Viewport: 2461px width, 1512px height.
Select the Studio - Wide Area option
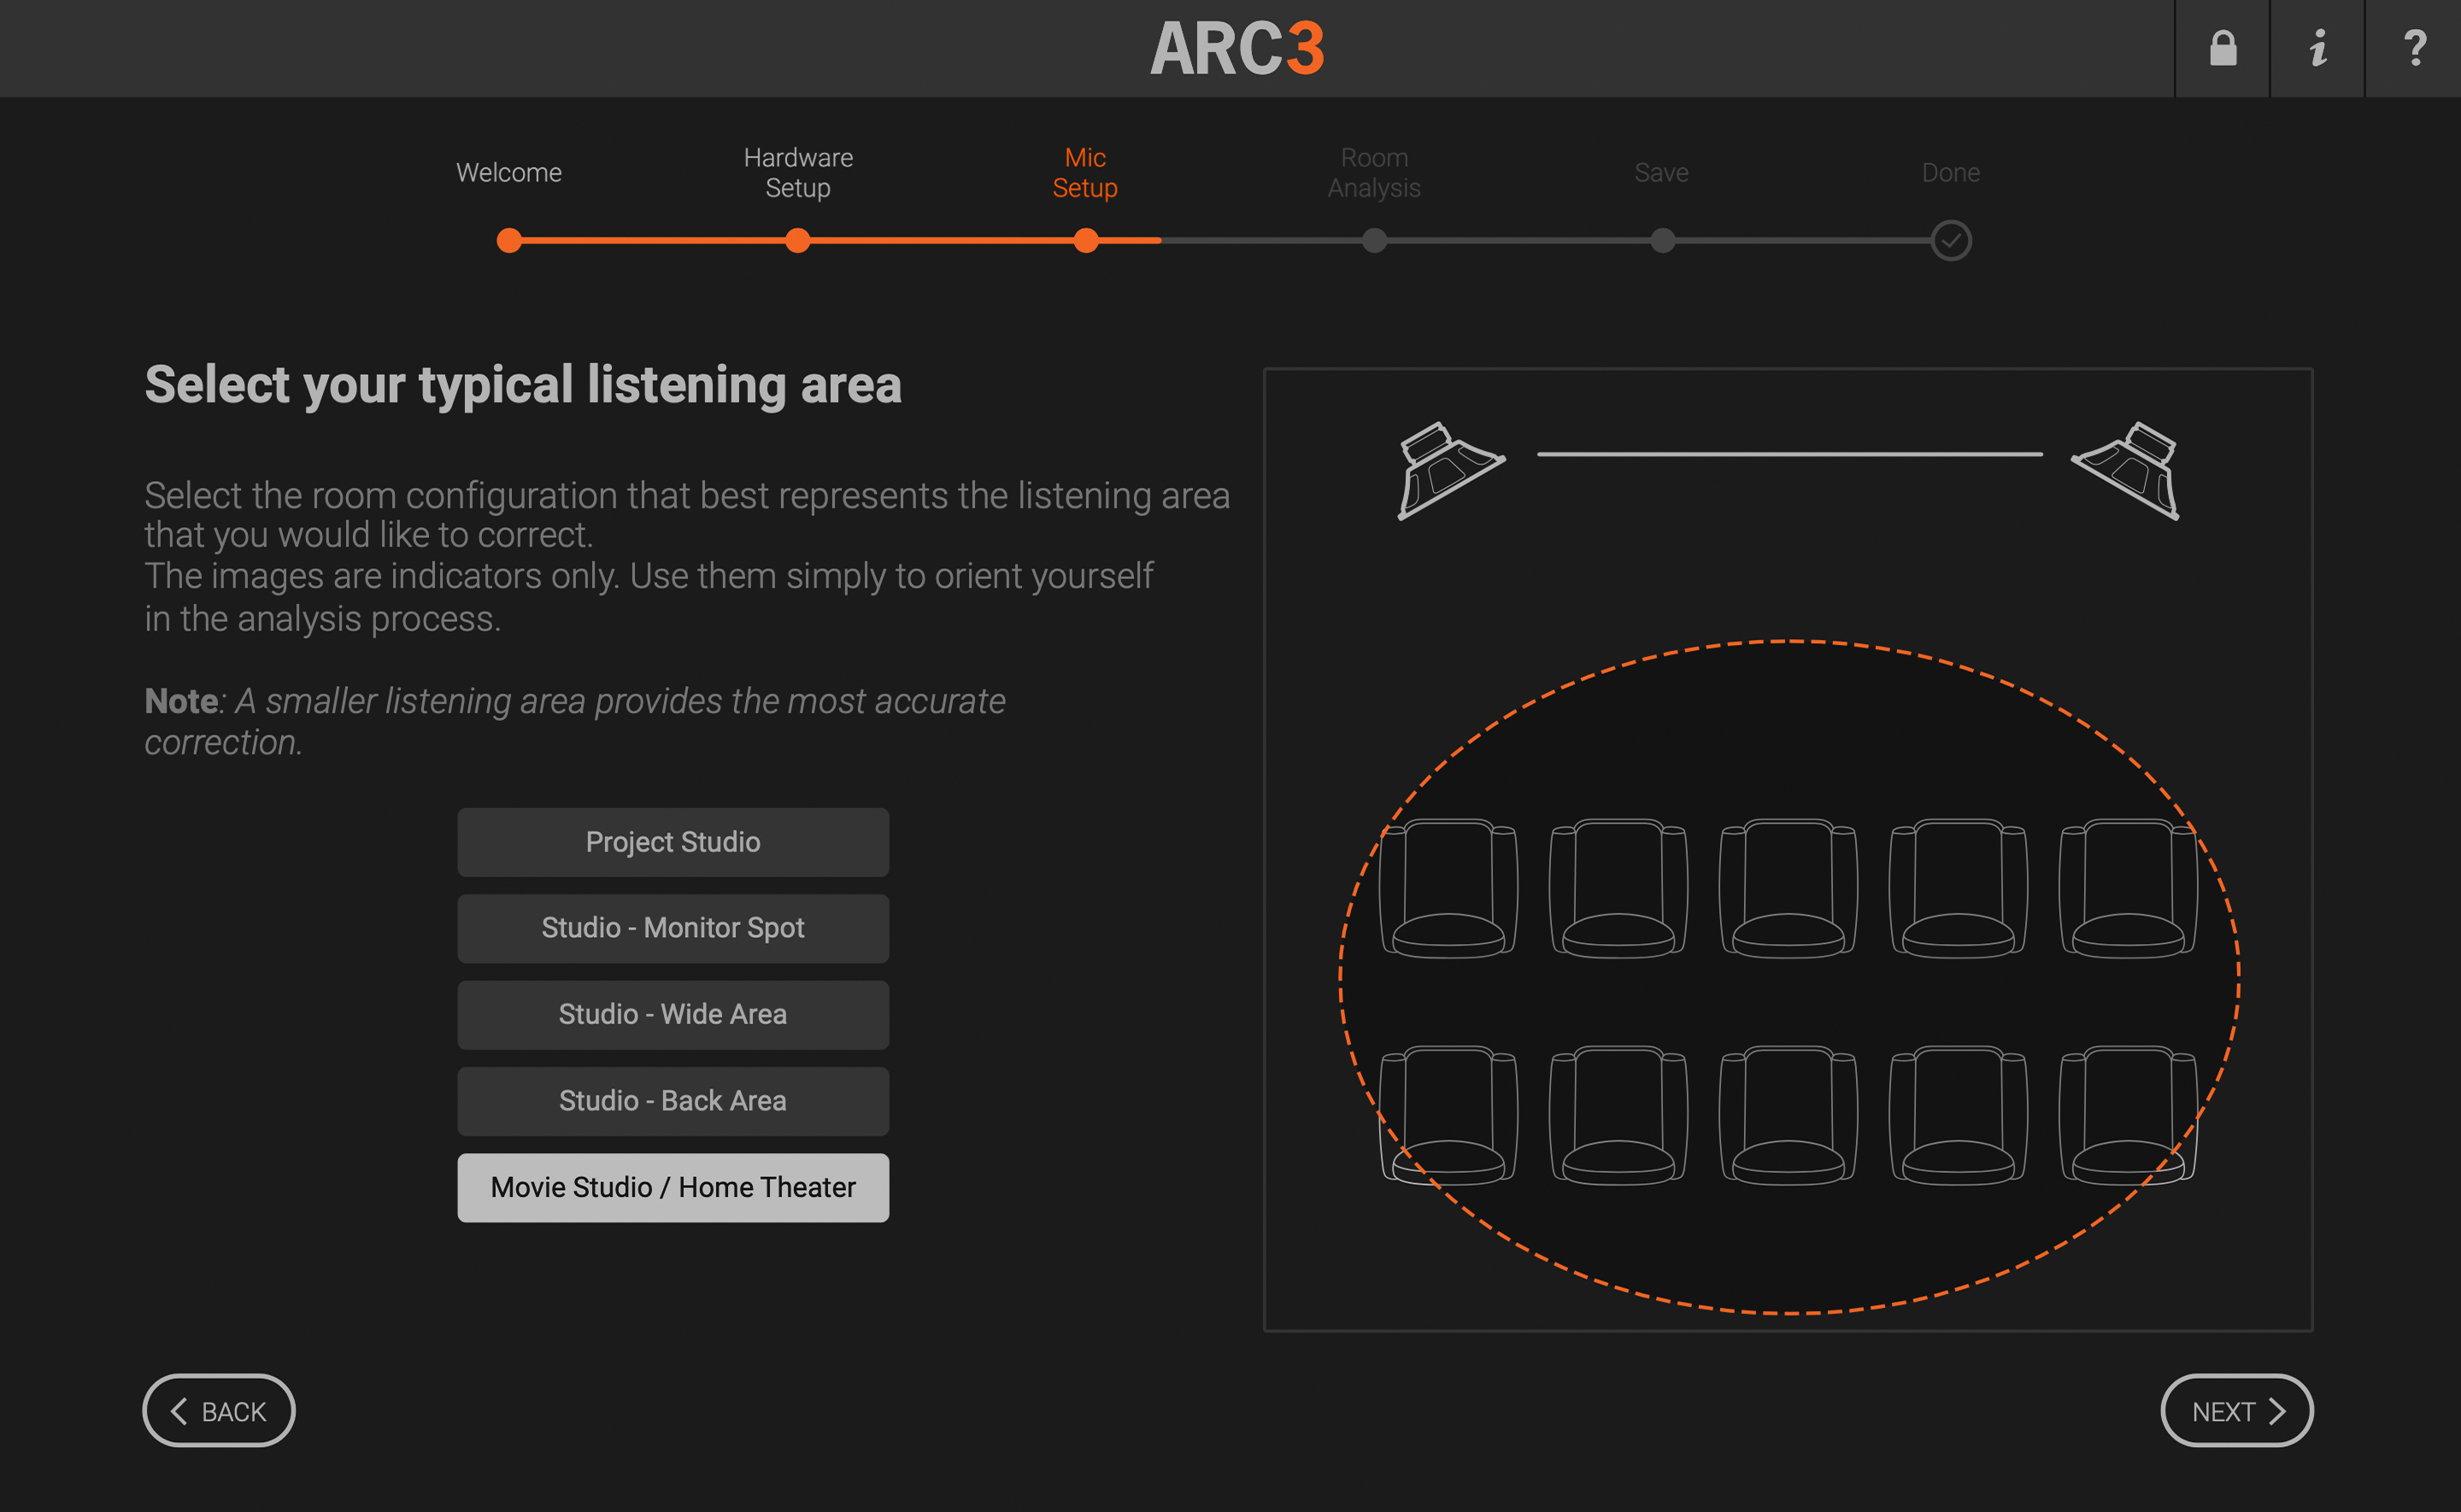point(672,1014)
